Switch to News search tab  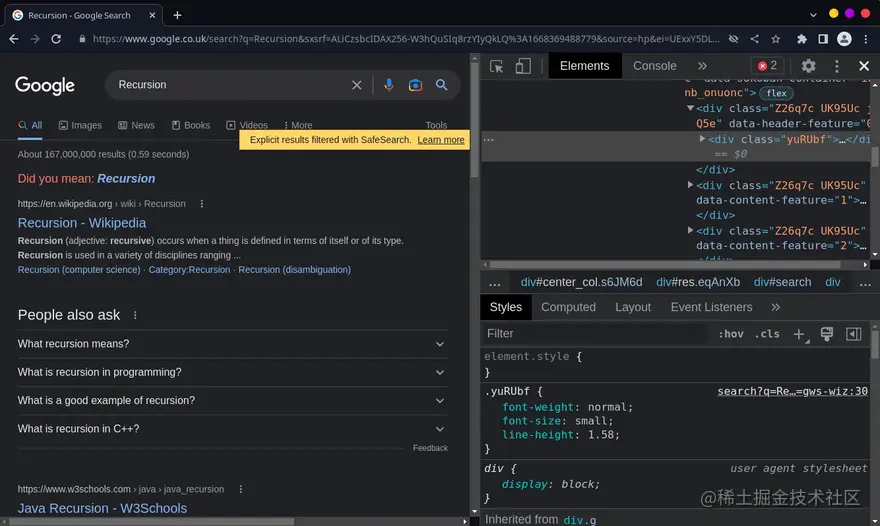[x=136, y=125]
